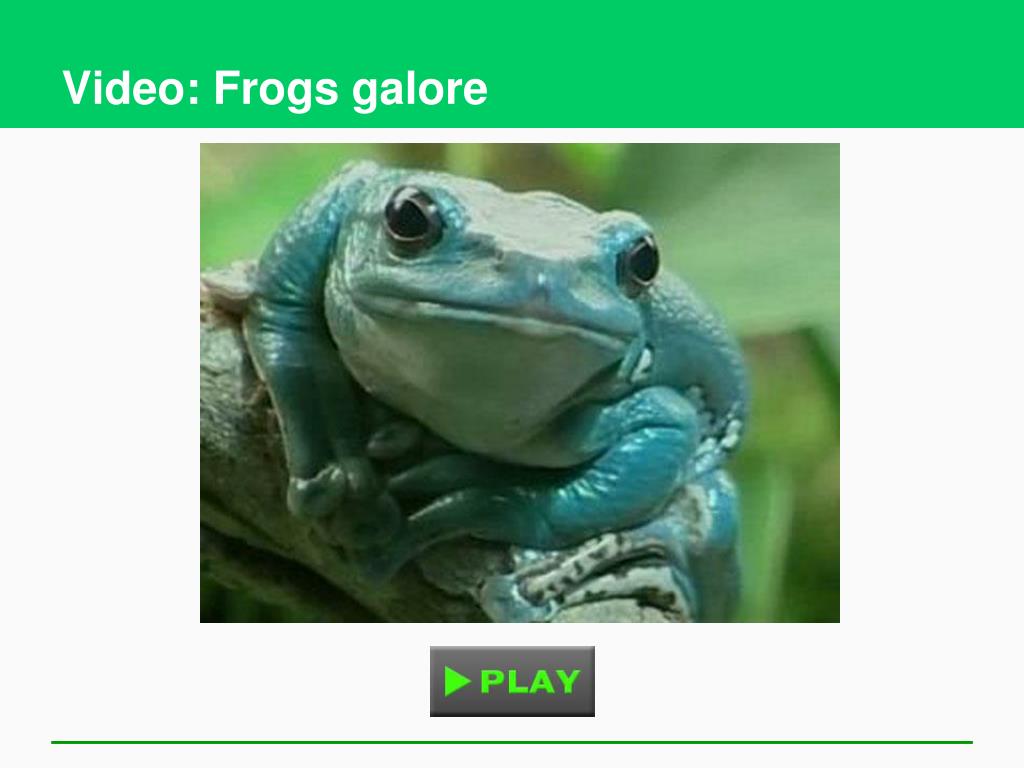Click the word 'galore' in the heading
The height and width of the screenshot is (768, 1024).
tap(420, 88)
